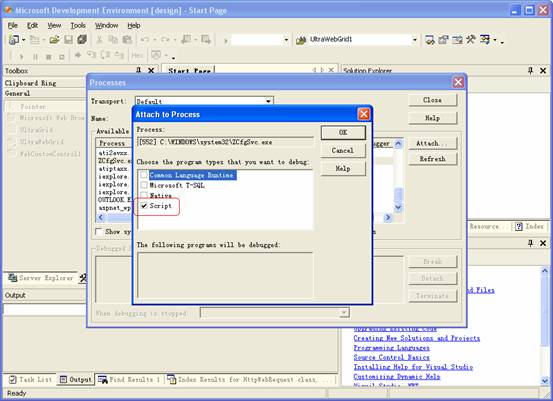553x401 pixels.
Task: Click the process list vertical scrollbar thumb
Action: coord(399,195)
